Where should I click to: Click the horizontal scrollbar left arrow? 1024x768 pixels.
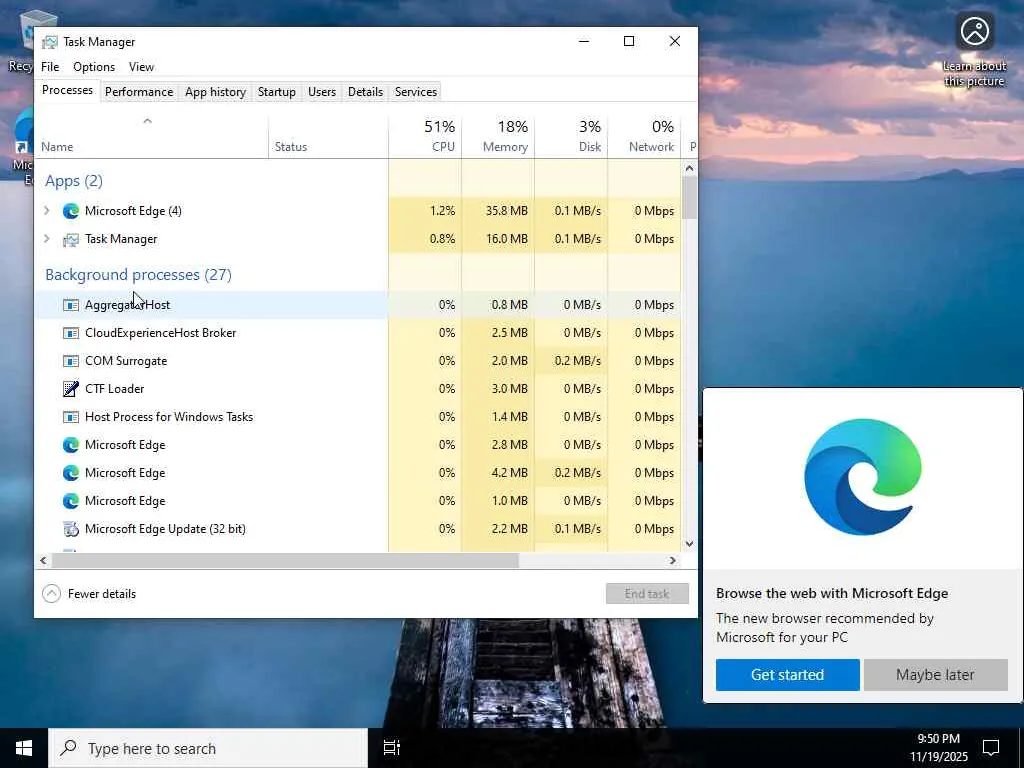coord(43,560)
